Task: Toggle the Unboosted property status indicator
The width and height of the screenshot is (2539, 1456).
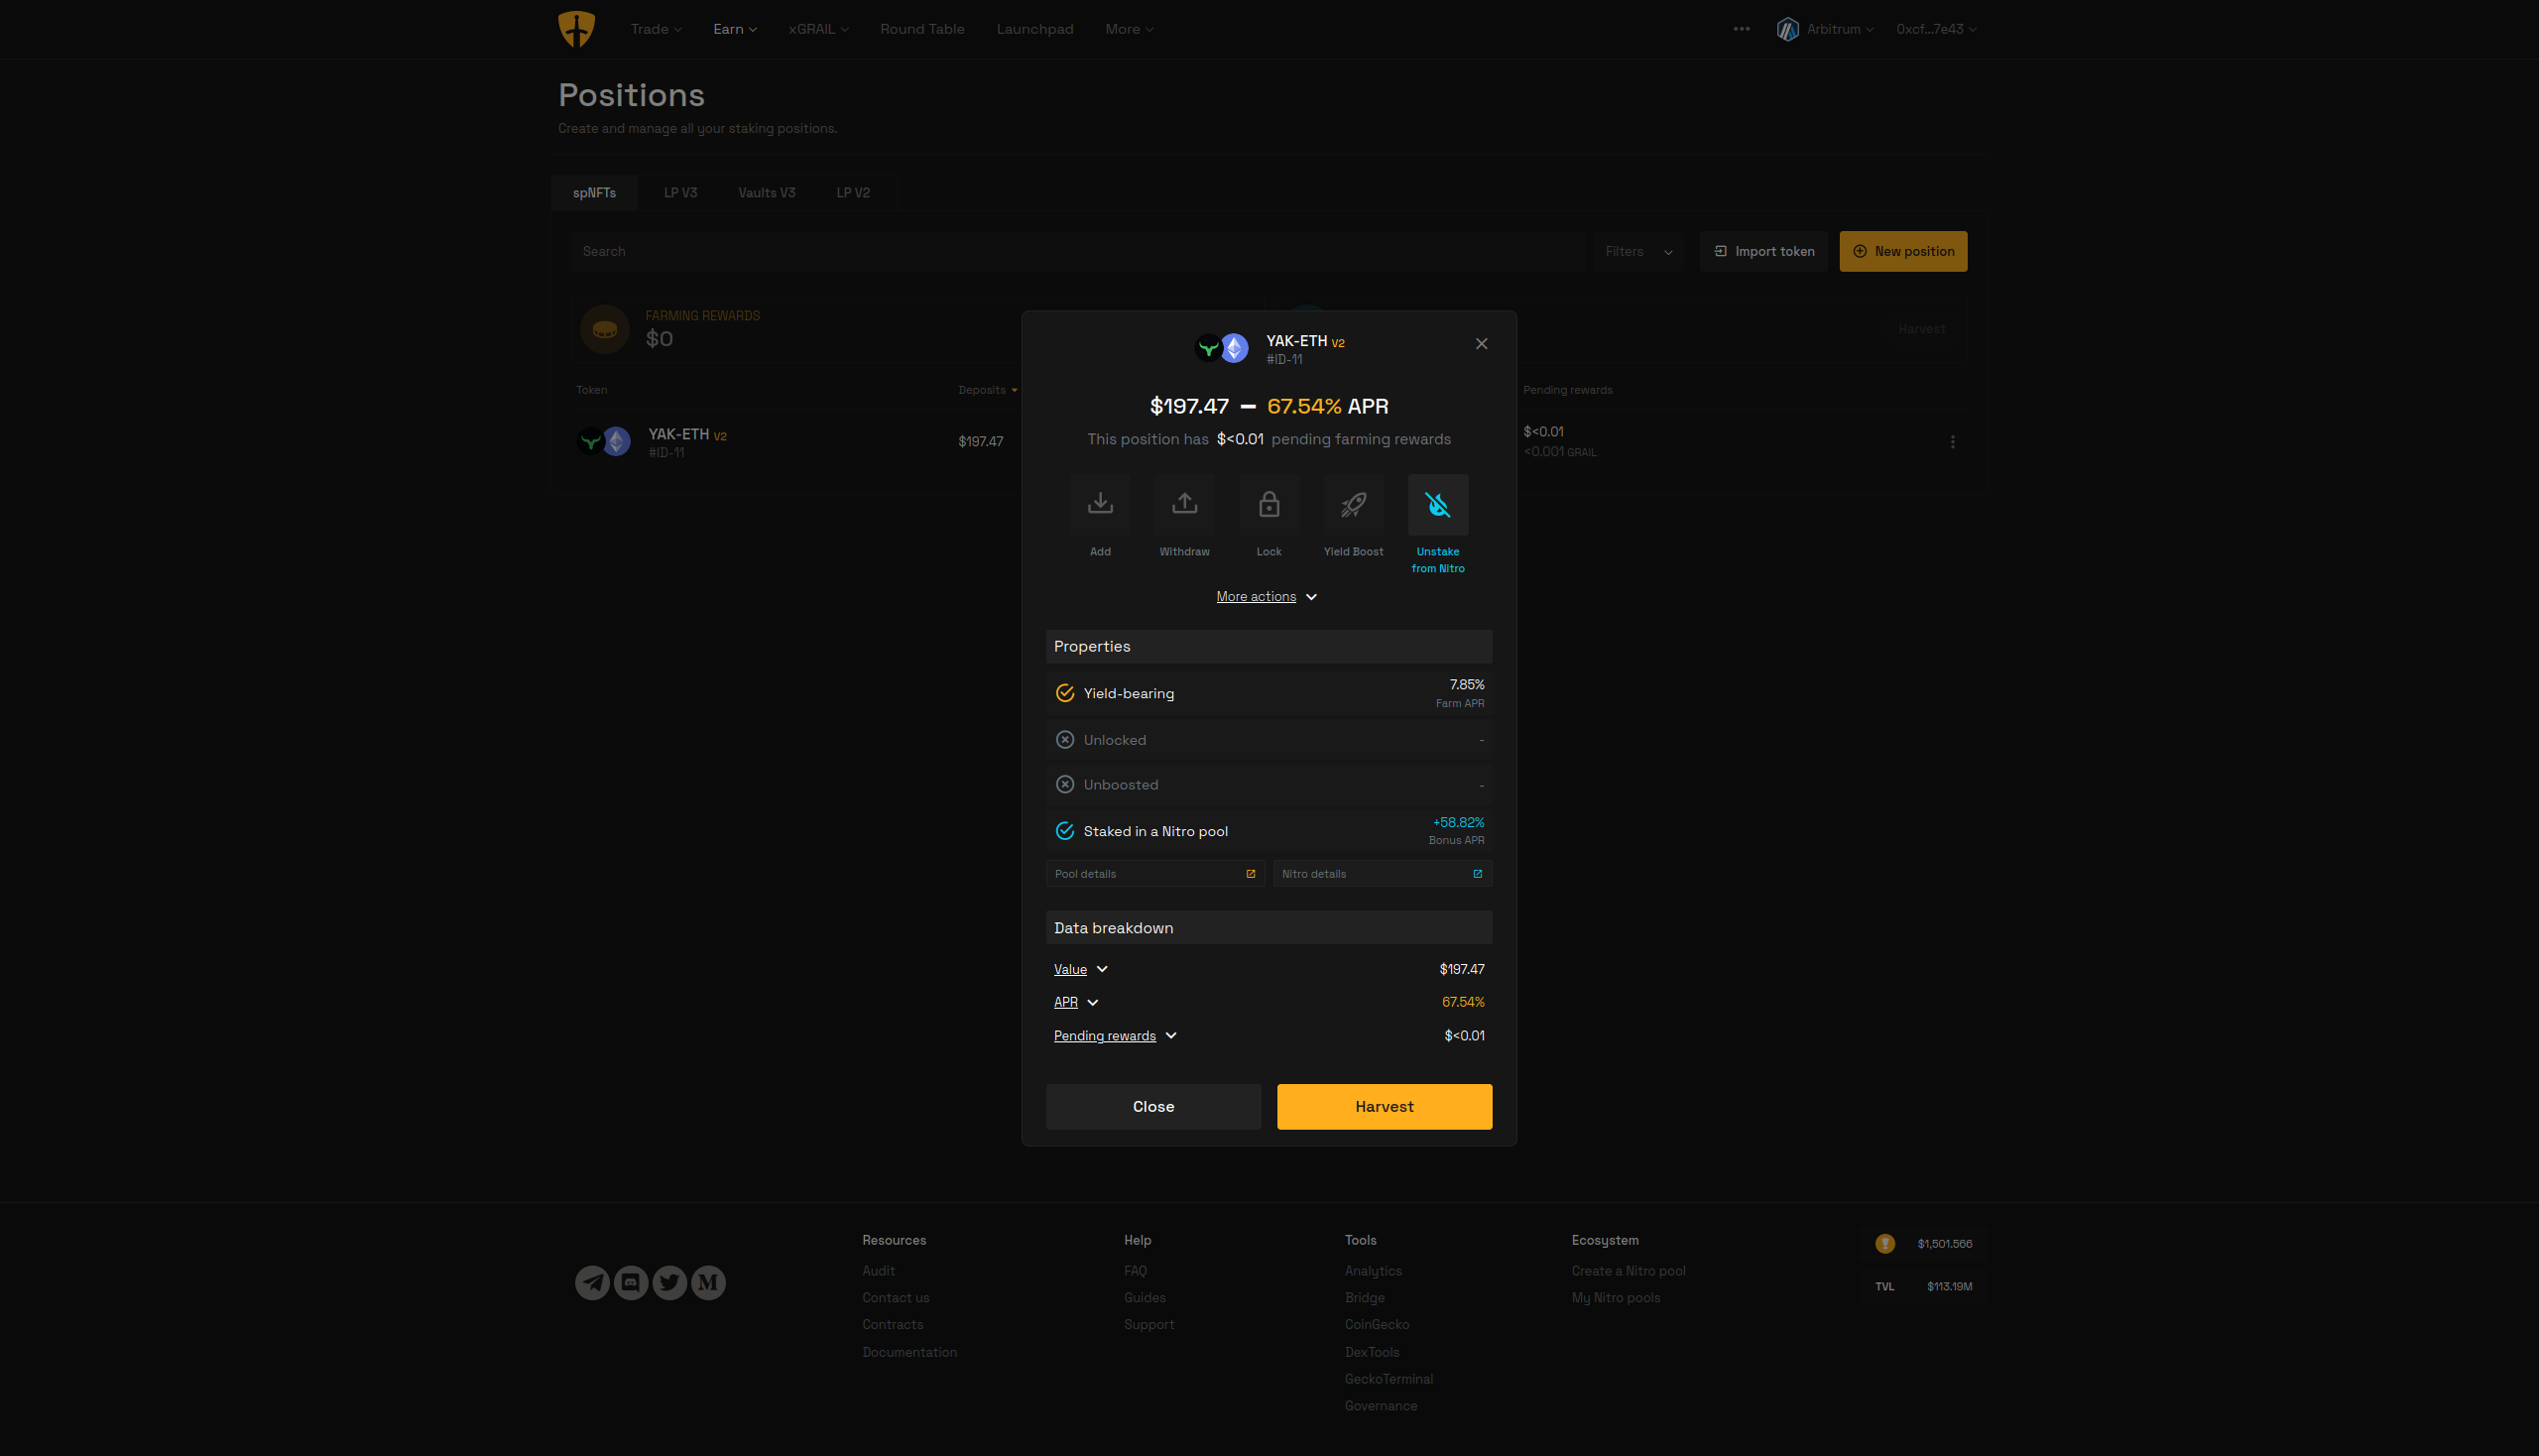Action: point(1065,783)
